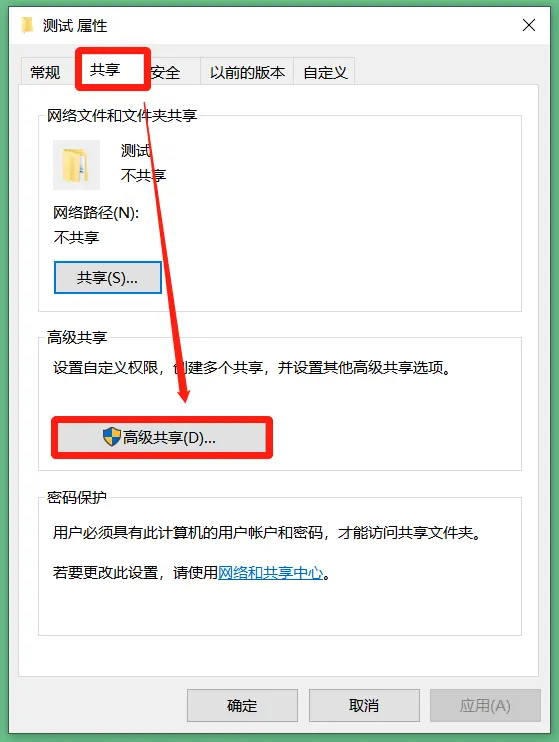Switch to the 常规 tab
Image resolution: width=559 pixels, height=742 pixels.
[45, 72]
